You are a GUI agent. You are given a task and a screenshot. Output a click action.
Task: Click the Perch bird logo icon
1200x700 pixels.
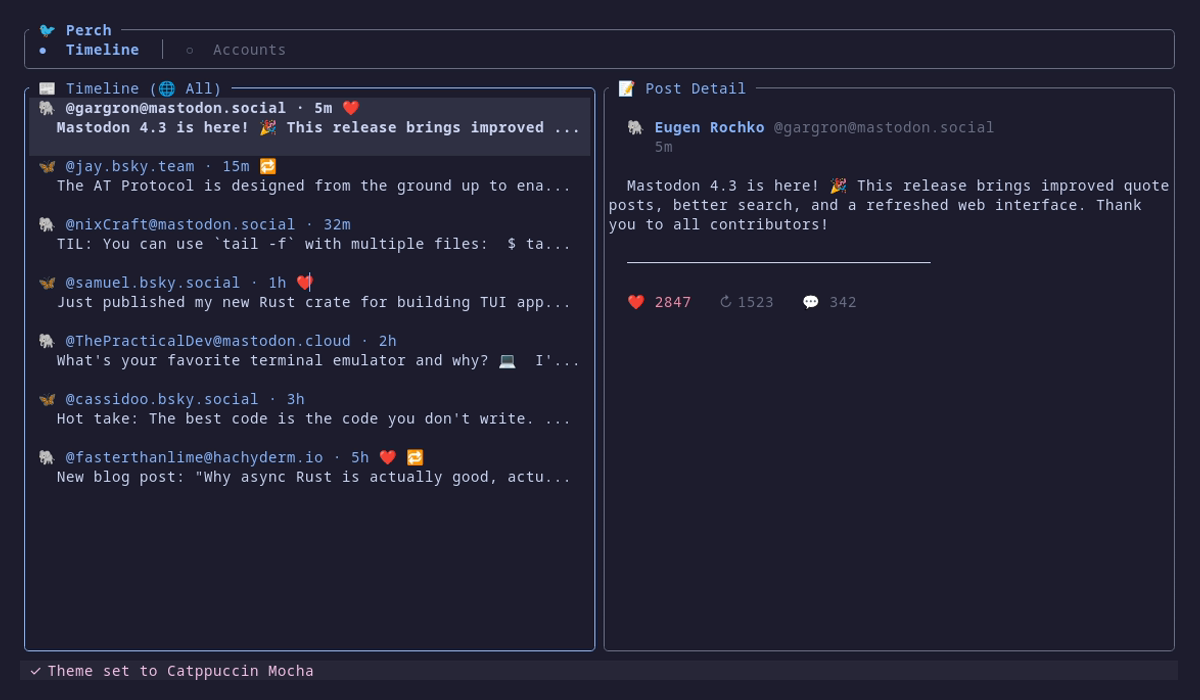tap(46, 29)
